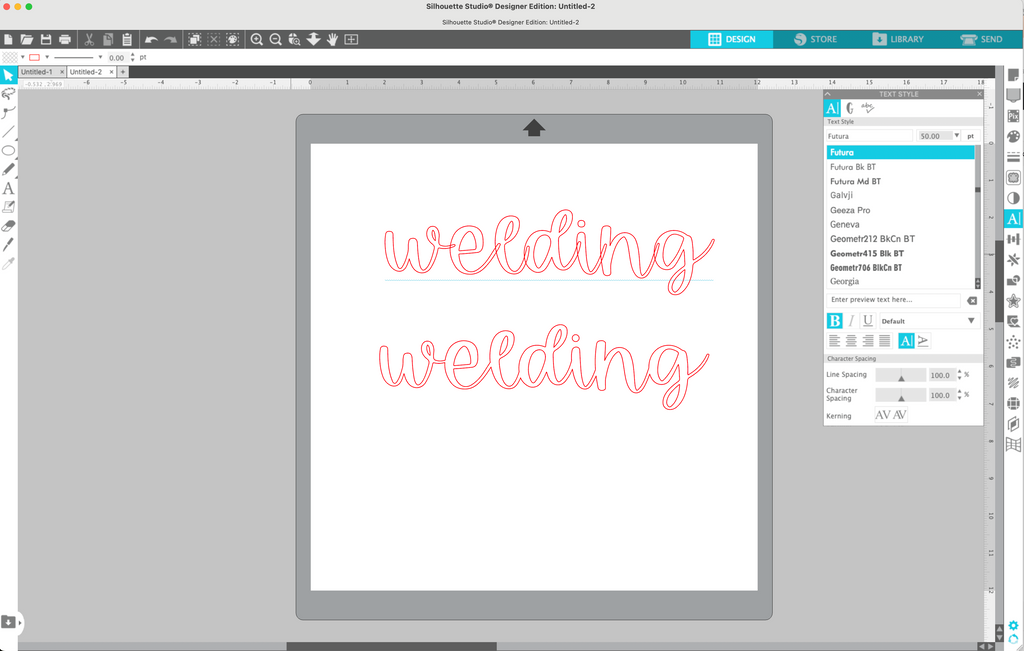Open the LIBRARY section

897,39
